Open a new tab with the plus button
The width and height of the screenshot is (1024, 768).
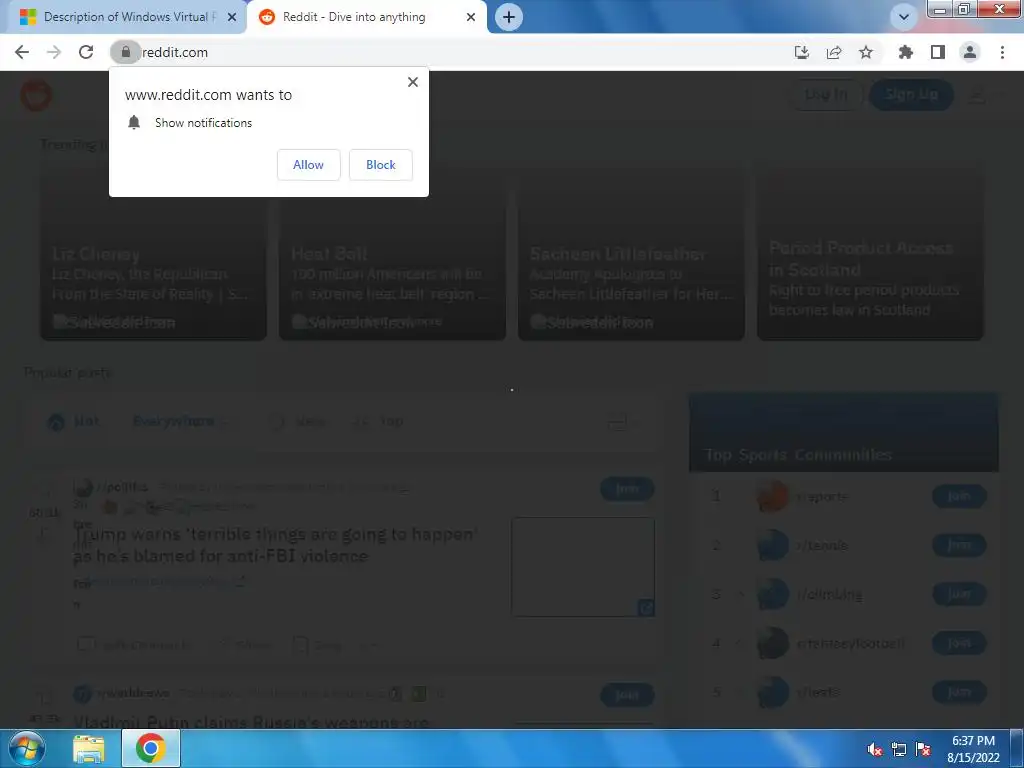[509, 17]
